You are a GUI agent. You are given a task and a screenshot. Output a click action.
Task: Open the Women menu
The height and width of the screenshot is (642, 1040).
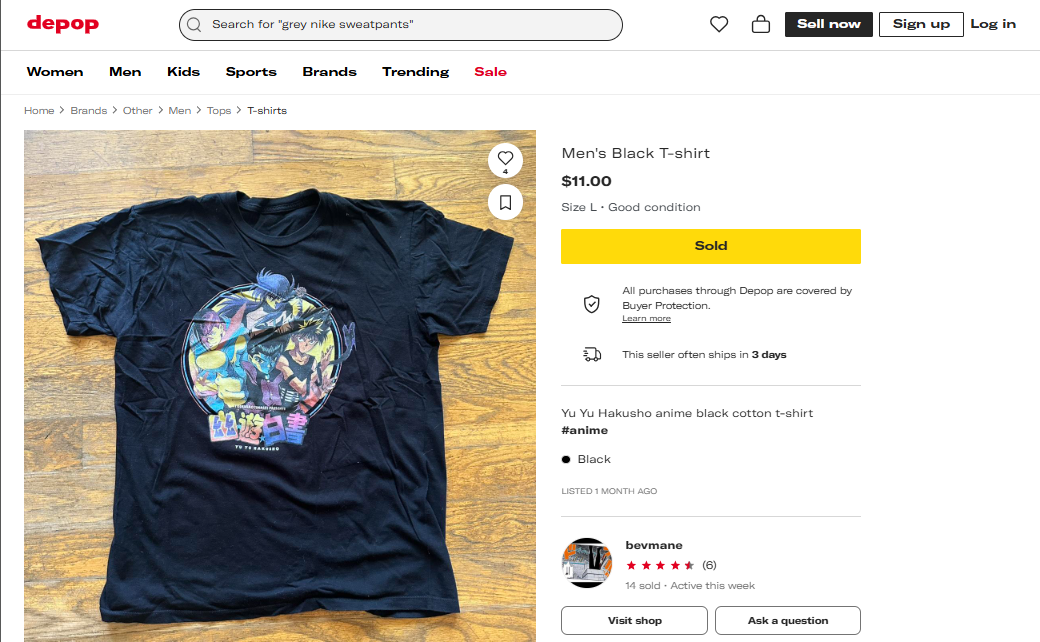[55, 72]
